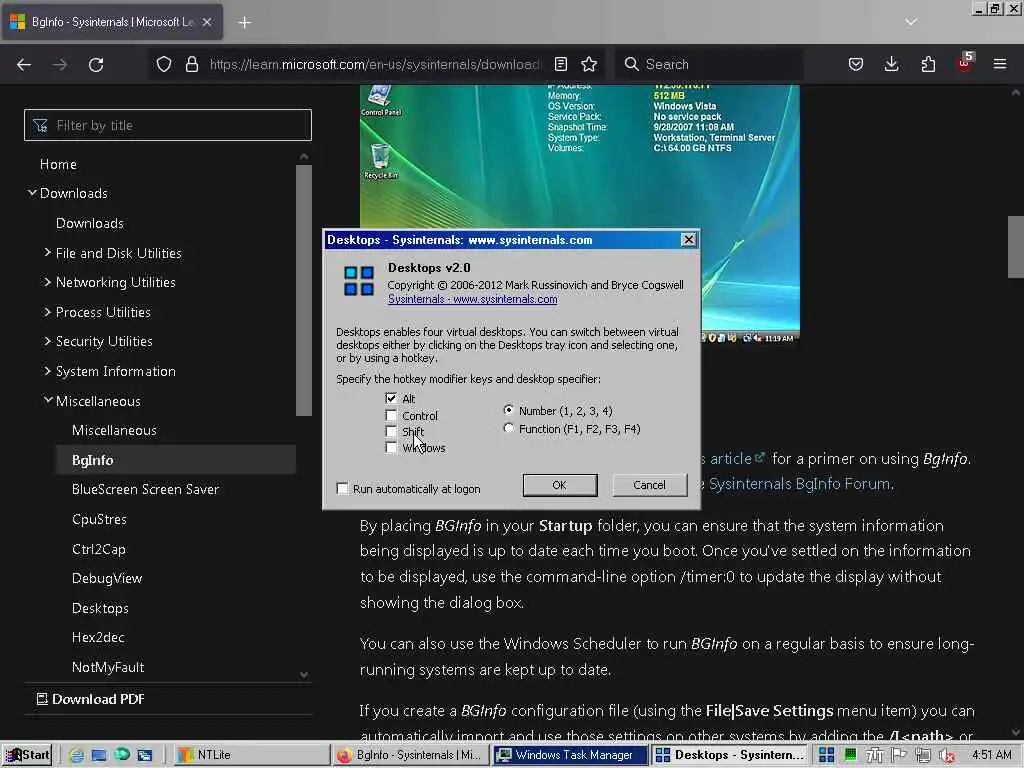Switch to Windows Task Manager taskbar button
Viewport: 1024px width, 768px height.
[569, 754]
